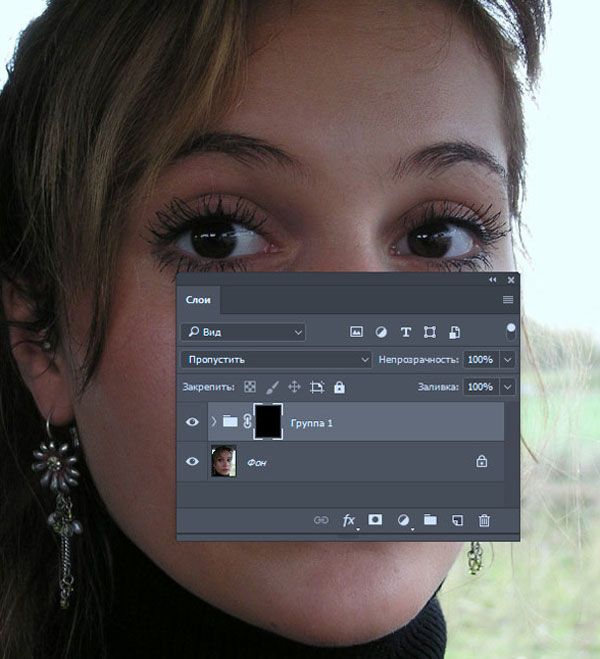Filter for smart objects icon
Screen dimensions: 600x659
(x=454, y=332)
